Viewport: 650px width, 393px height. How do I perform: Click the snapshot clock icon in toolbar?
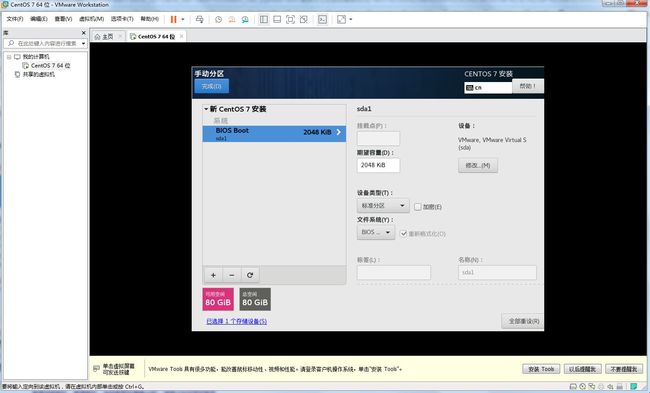point(218,19)
